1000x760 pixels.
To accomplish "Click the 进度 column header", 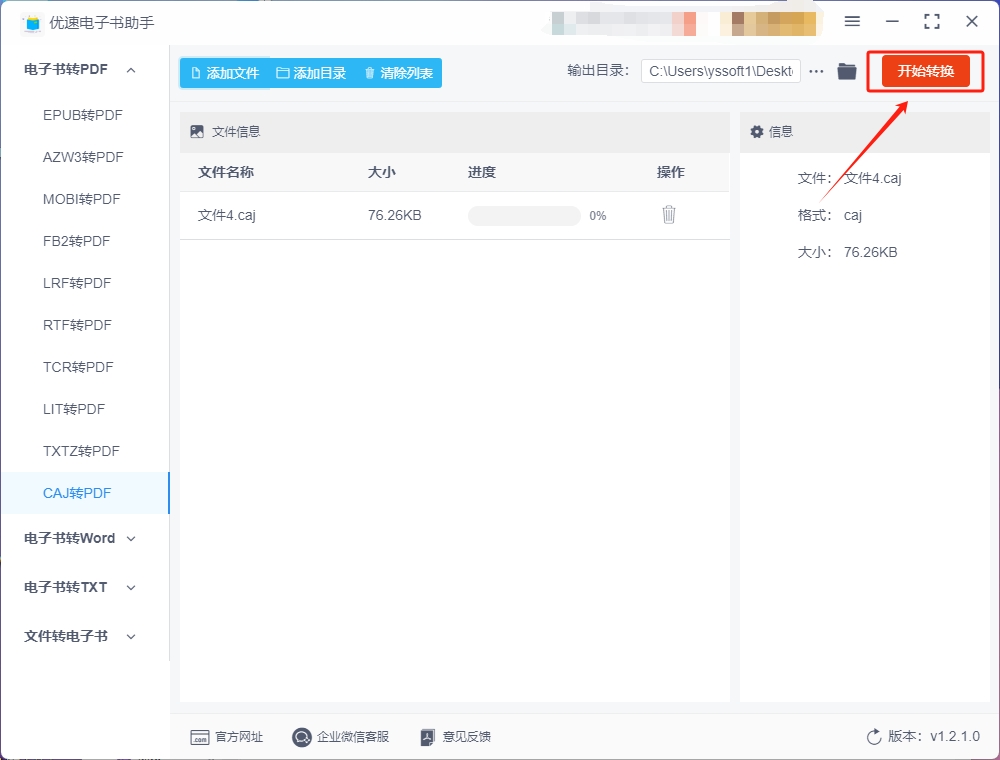I will click(x=482, y=172).
